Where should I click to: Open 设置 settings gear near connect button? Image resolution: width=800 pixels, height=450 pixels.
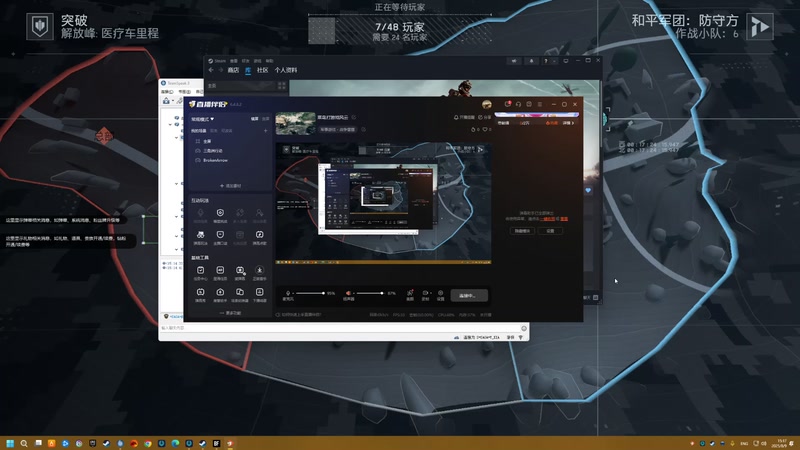pos(440,295)
